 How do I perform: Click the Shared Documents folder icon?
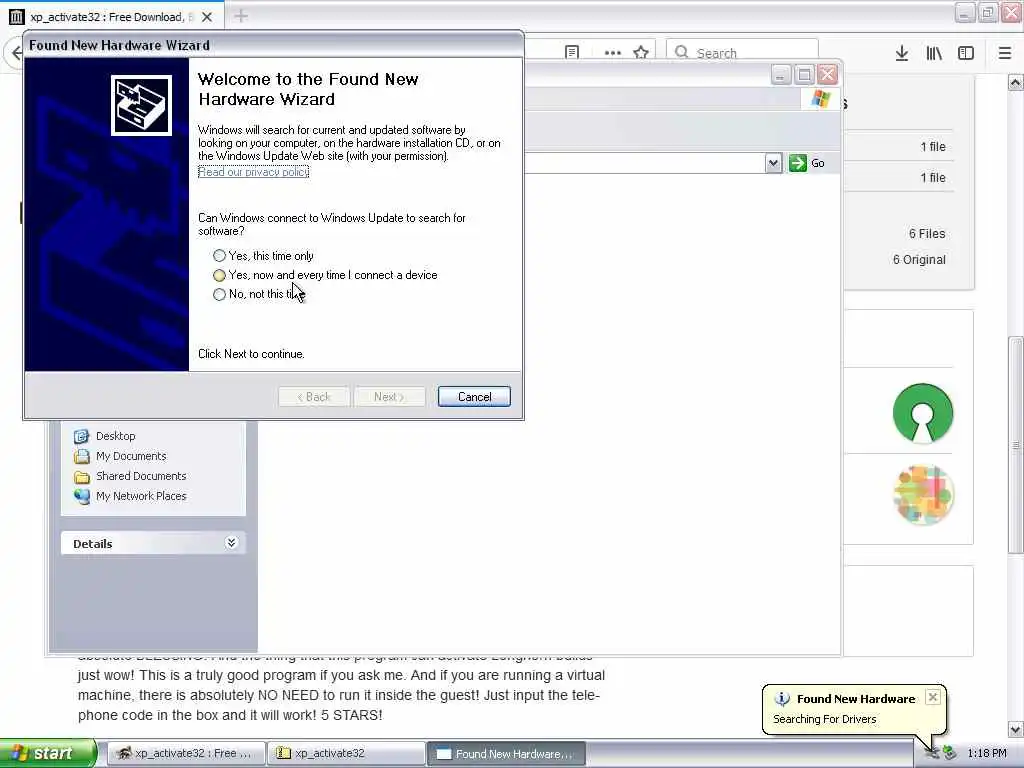click(x=82, y=476)
